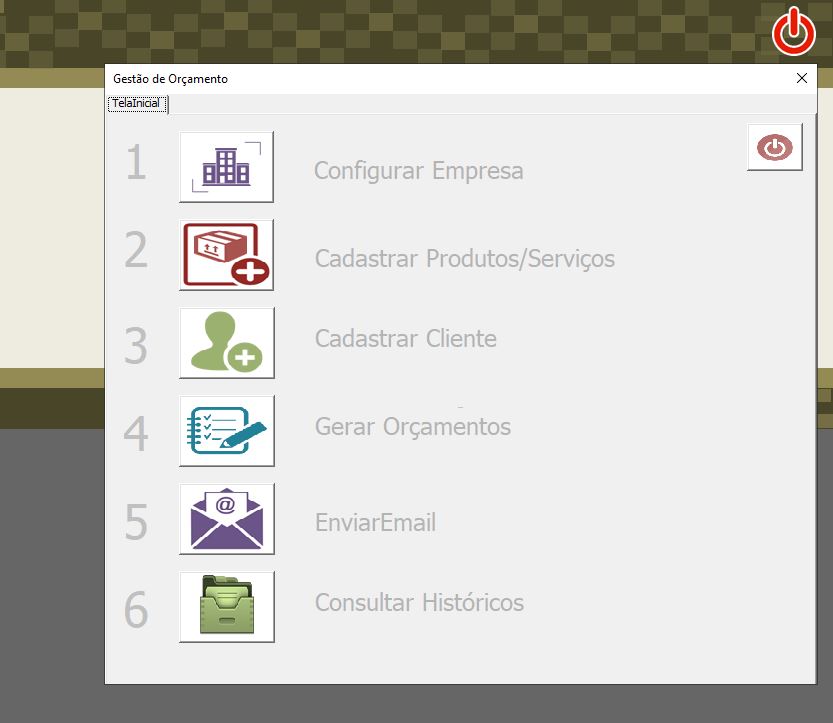This screenshot has width=833, height=723.
Task: Click the small power button inside the form
Action: 775,147
